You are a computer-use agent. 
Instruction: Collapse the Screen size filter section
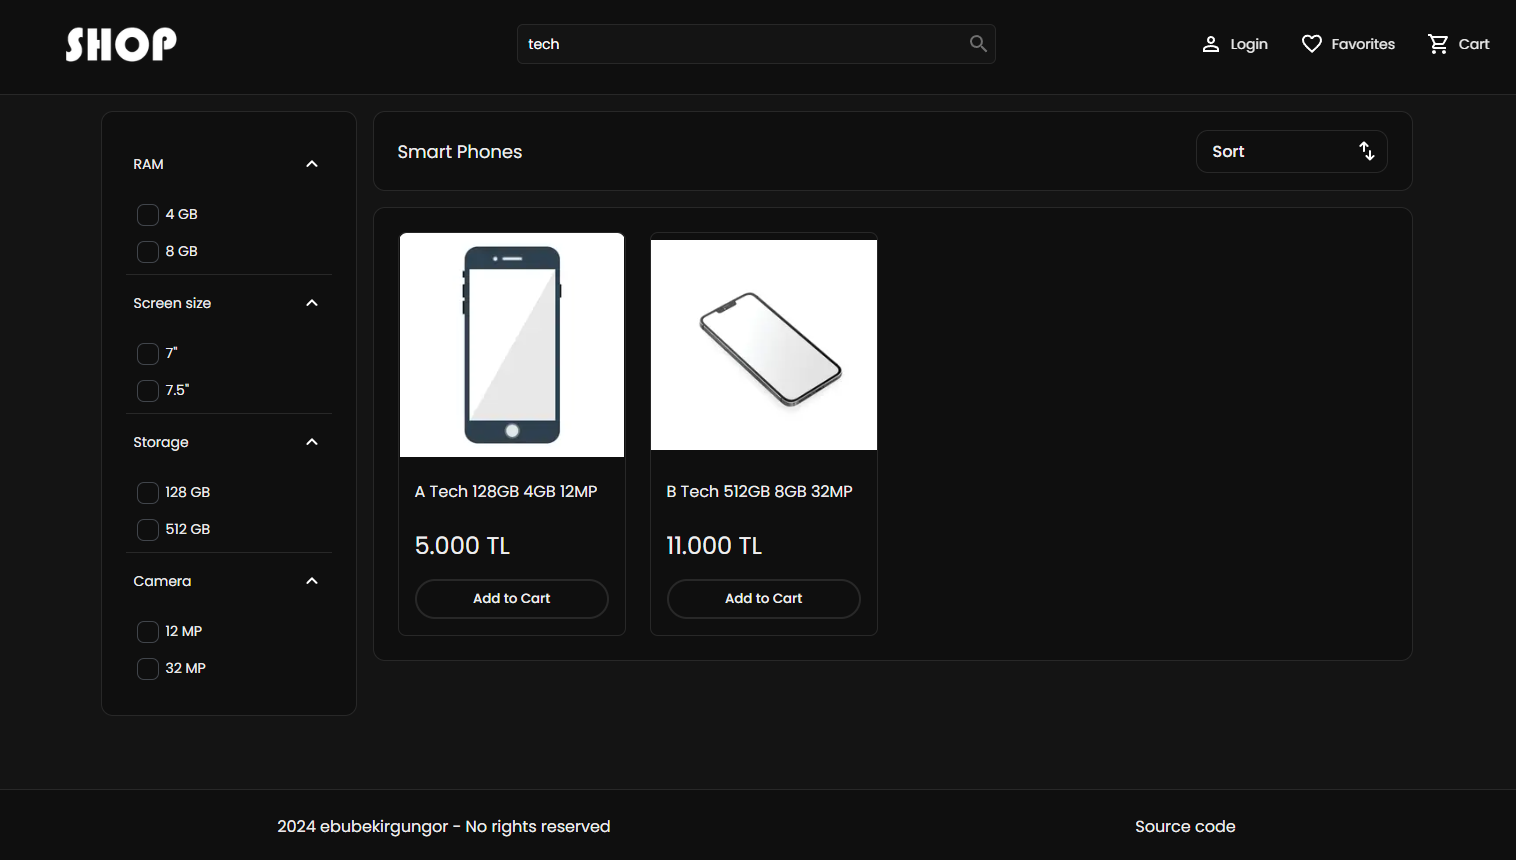(x=311, y=303)
